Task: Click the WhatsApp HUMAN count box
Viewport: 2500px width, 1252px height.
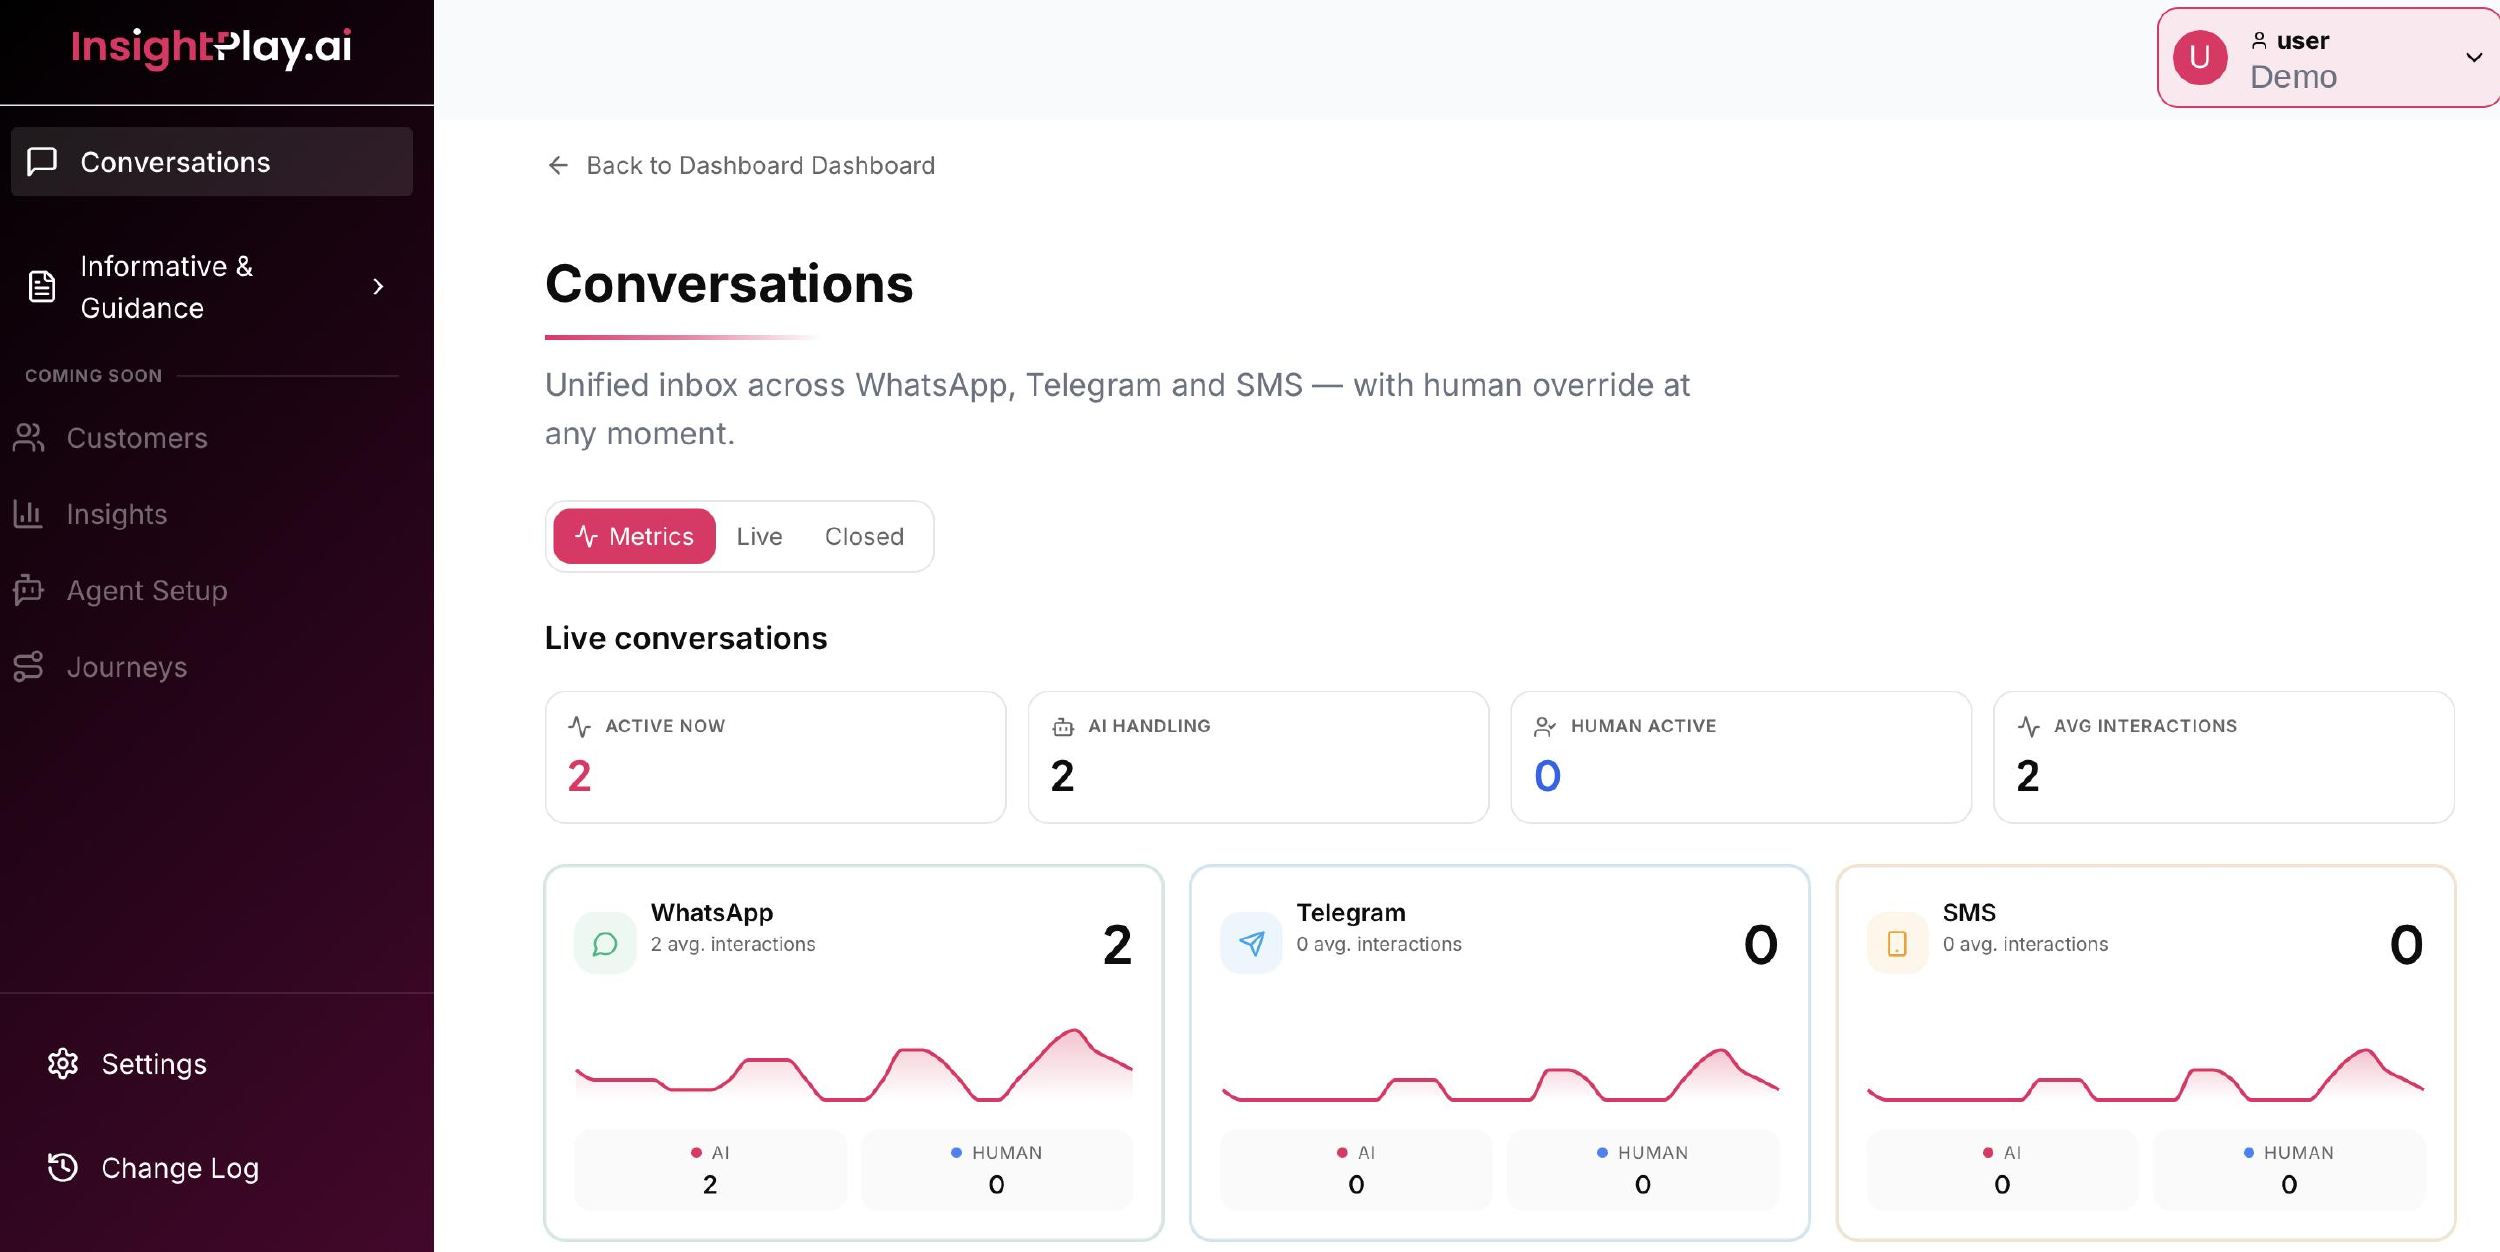Action: pyautogui.click(x=996, y=1169)
